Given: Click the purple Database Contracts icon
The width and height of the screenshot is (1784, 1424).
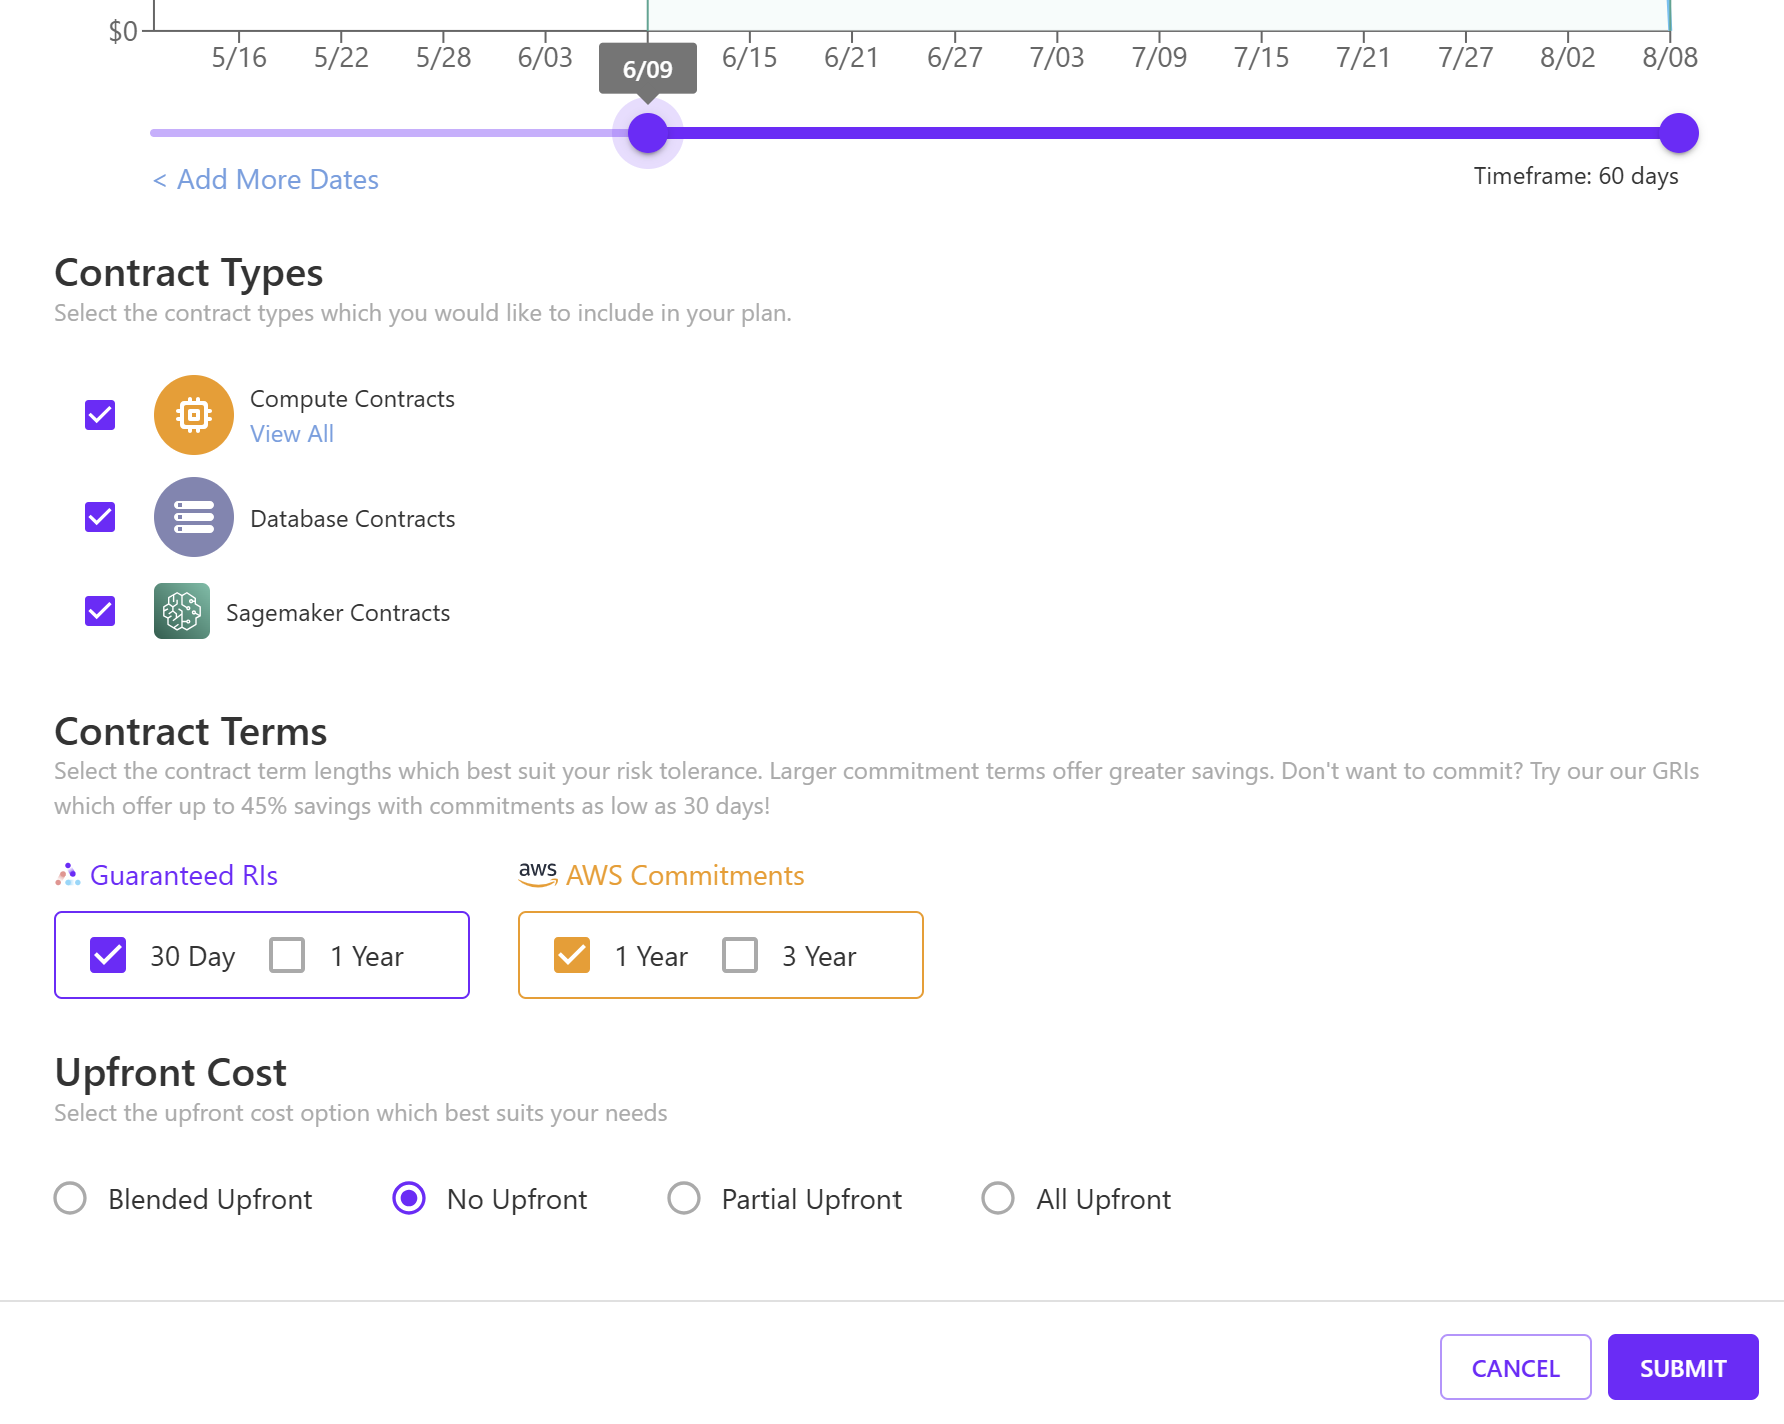Looking at the screenshot, I should (x=193, y=517).
